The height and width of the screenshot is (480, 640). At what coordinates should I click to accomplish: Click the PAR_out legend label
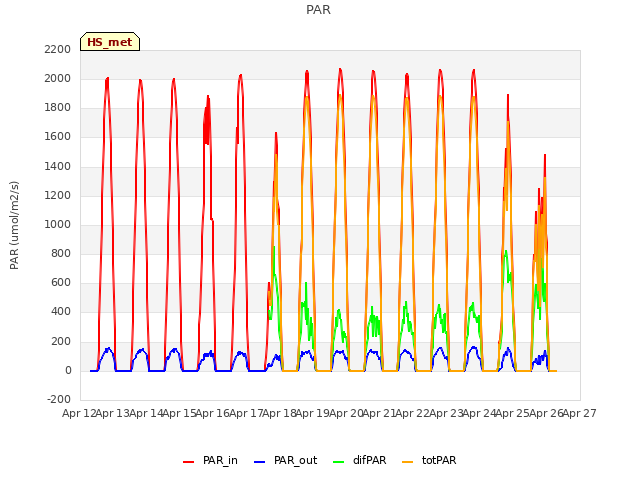296,460
